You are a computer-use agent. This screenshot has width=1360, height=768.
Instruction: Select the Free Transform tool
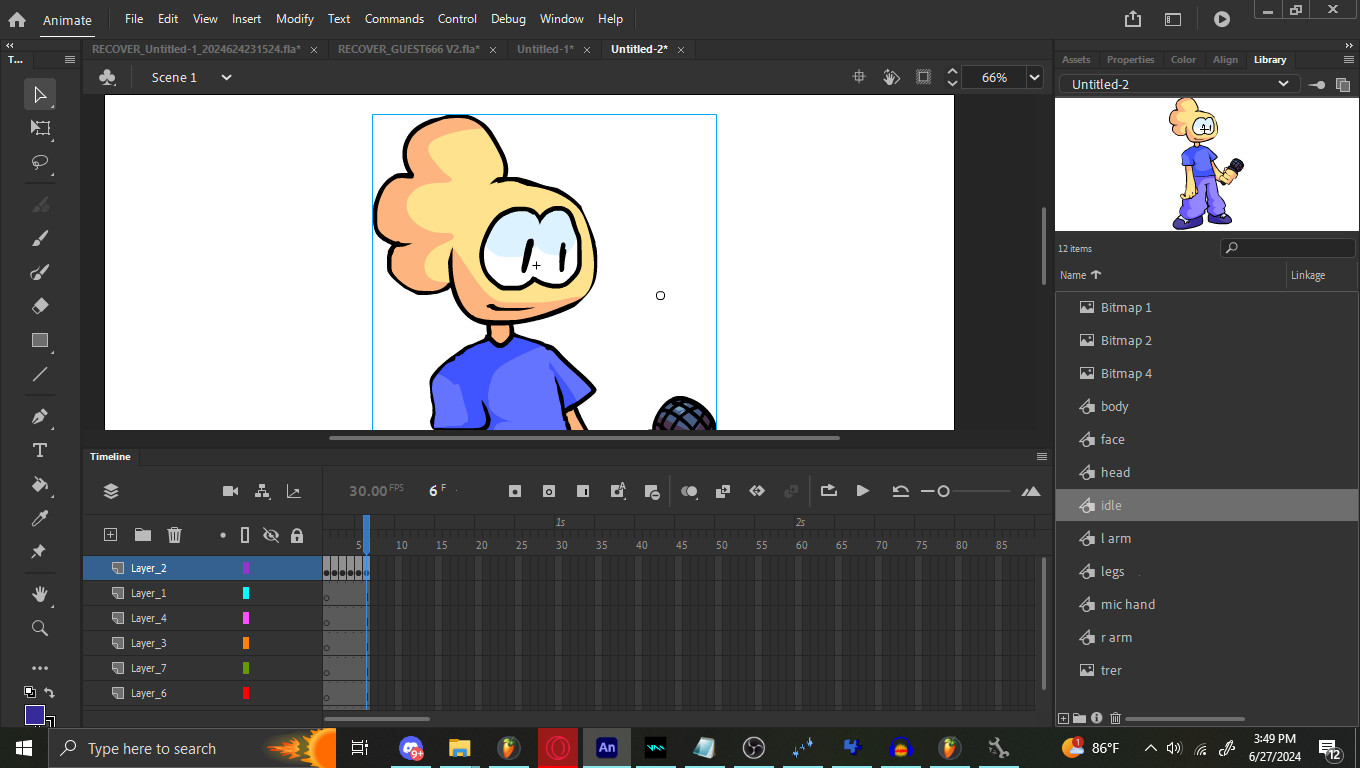(x=40, y=128)
